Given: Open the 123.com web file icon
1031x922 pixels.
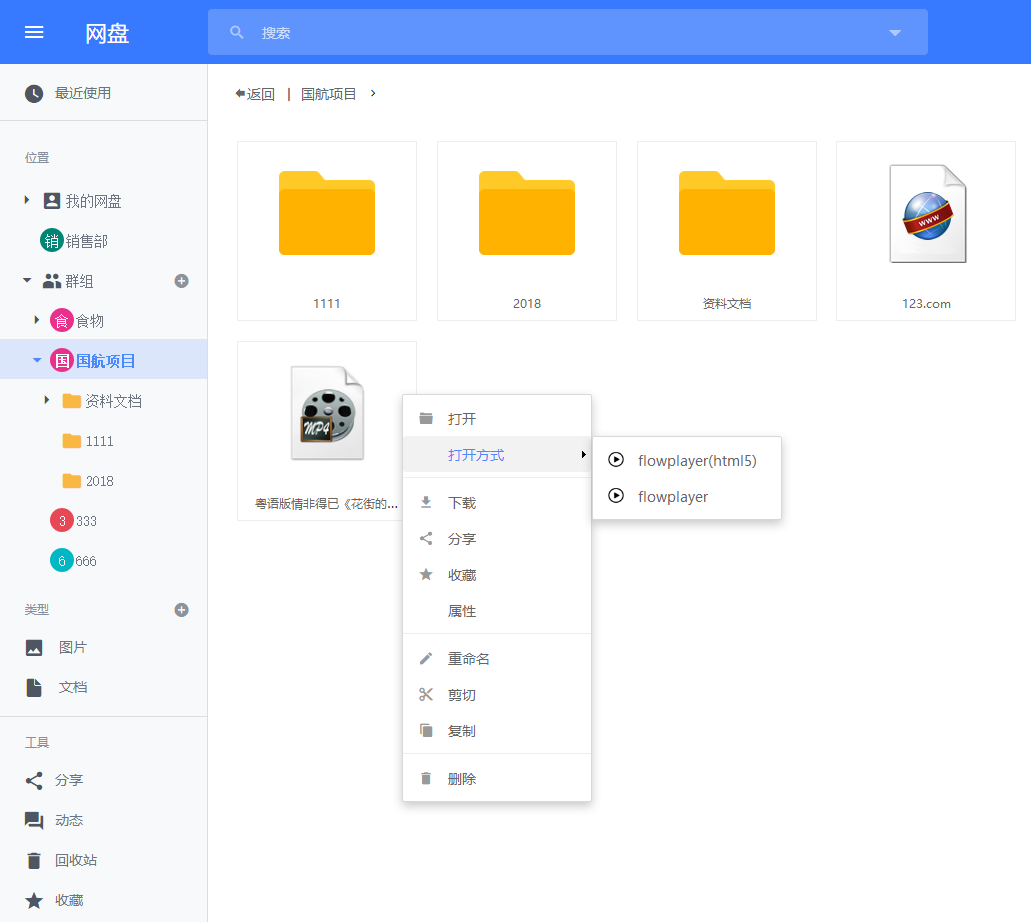Looking at the screenshot, I should click(x=928, y=214).
